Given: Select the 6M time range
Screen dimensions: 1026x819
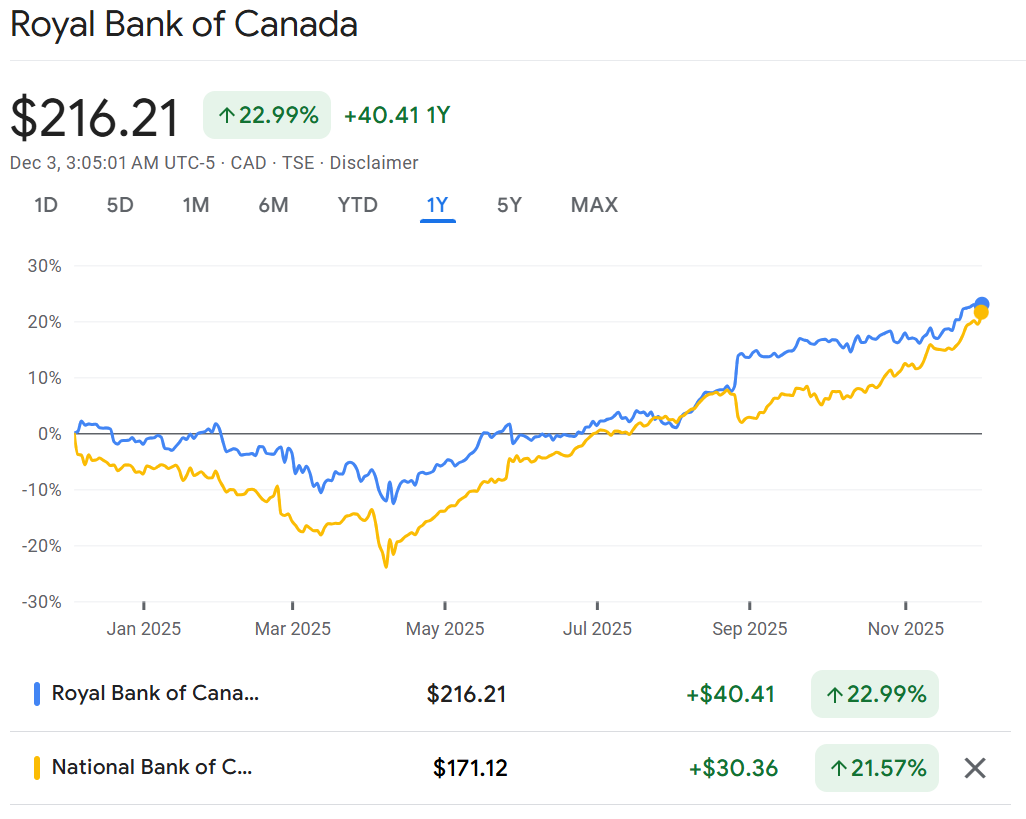Looking at the screenshot, I should click(273, 205).
